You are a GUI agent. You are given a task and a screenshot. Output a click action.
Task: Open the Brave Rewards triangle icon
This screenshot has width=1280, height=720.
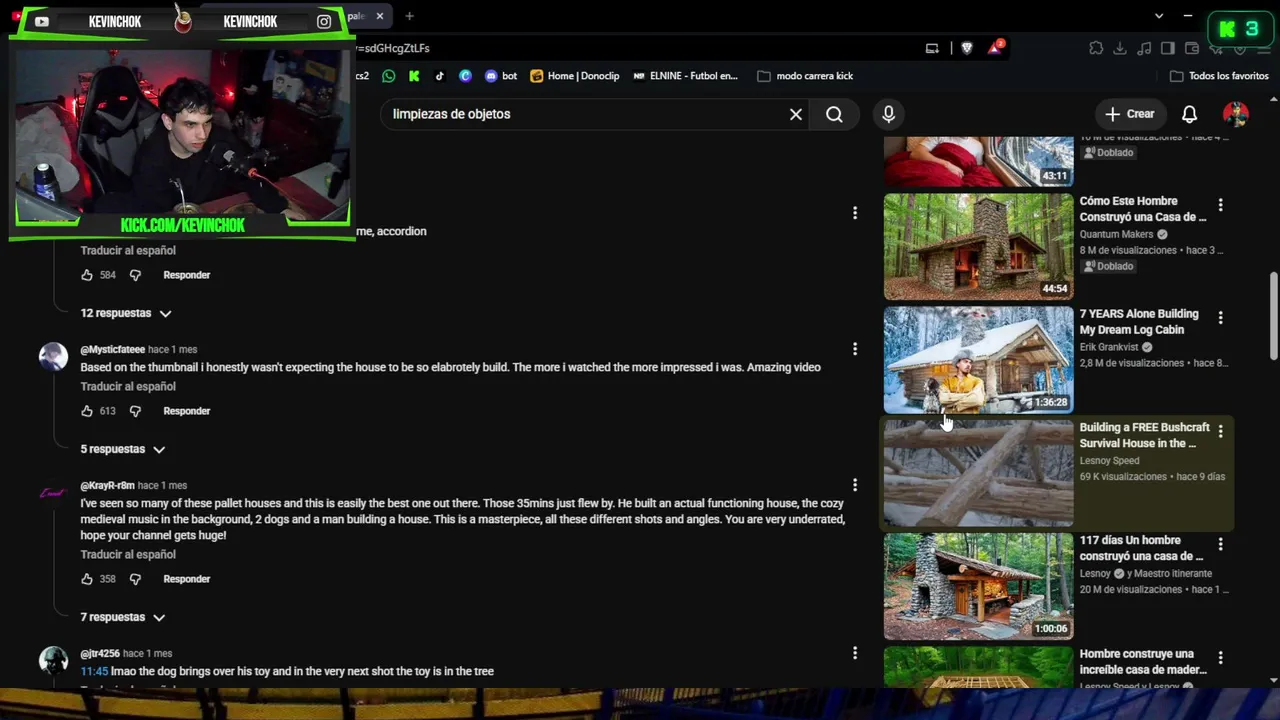[x=995, y=47]
